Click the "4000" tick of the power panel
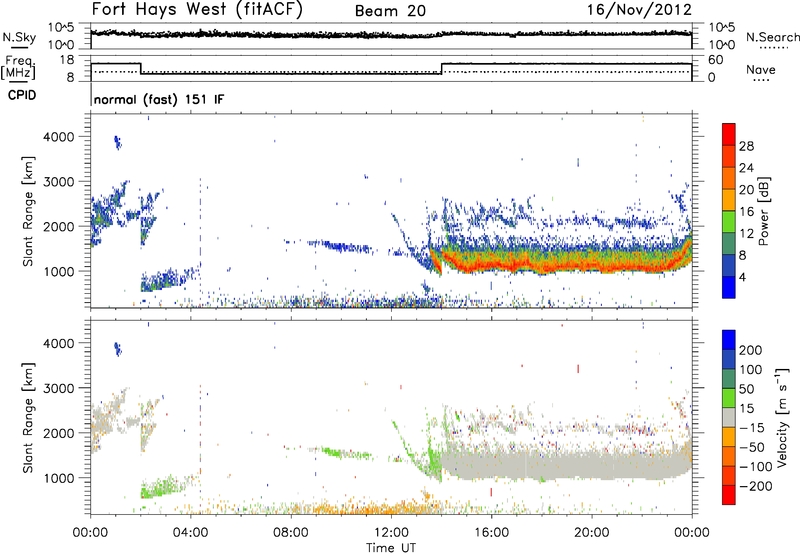The height and width of the screenshot is (554, 800). (58, 137)
